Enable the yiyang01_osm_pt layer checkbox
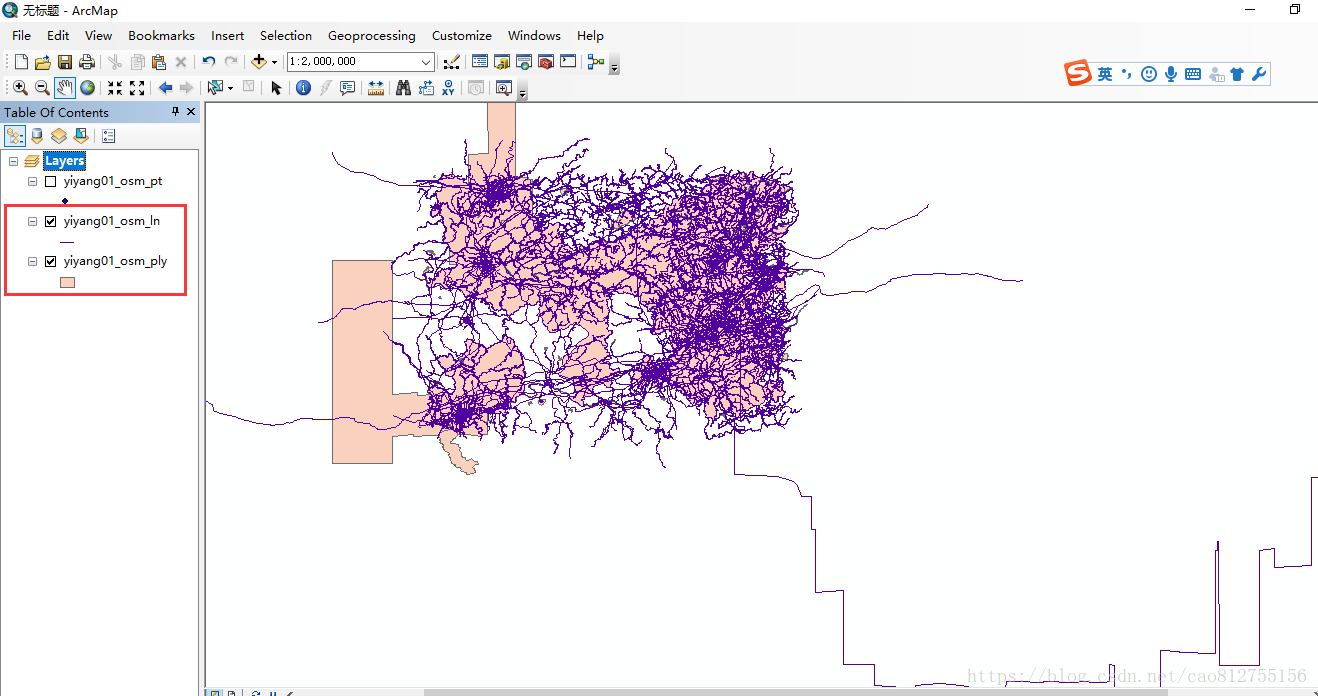The height and width of the screenshot is (696, 1318). coord(50,182)
